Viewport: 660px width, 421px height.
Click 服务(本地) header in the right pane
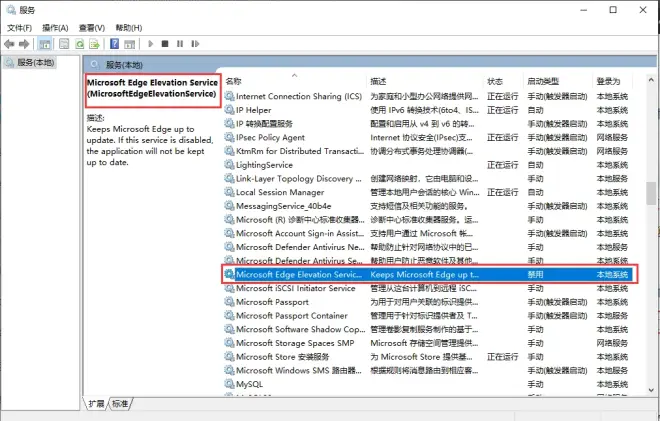[x=124, y=65]
